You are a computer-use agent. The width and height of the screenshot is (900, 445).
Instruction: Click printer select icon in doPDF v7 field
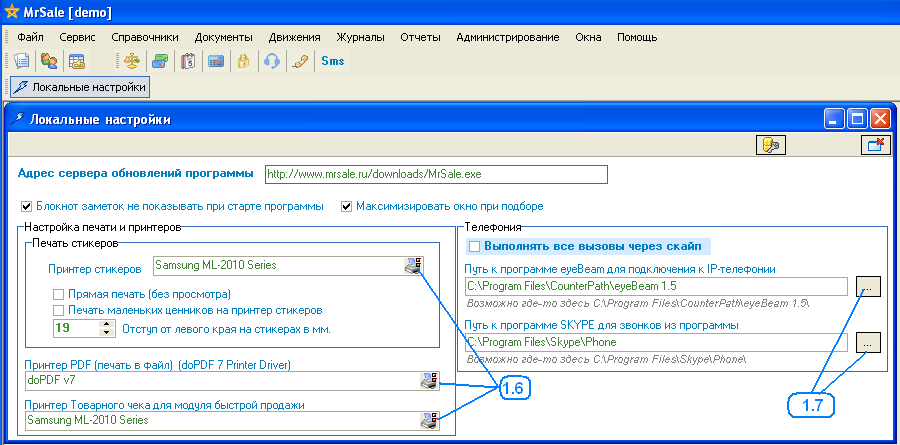pyautogui.click(x=429, y=381)
